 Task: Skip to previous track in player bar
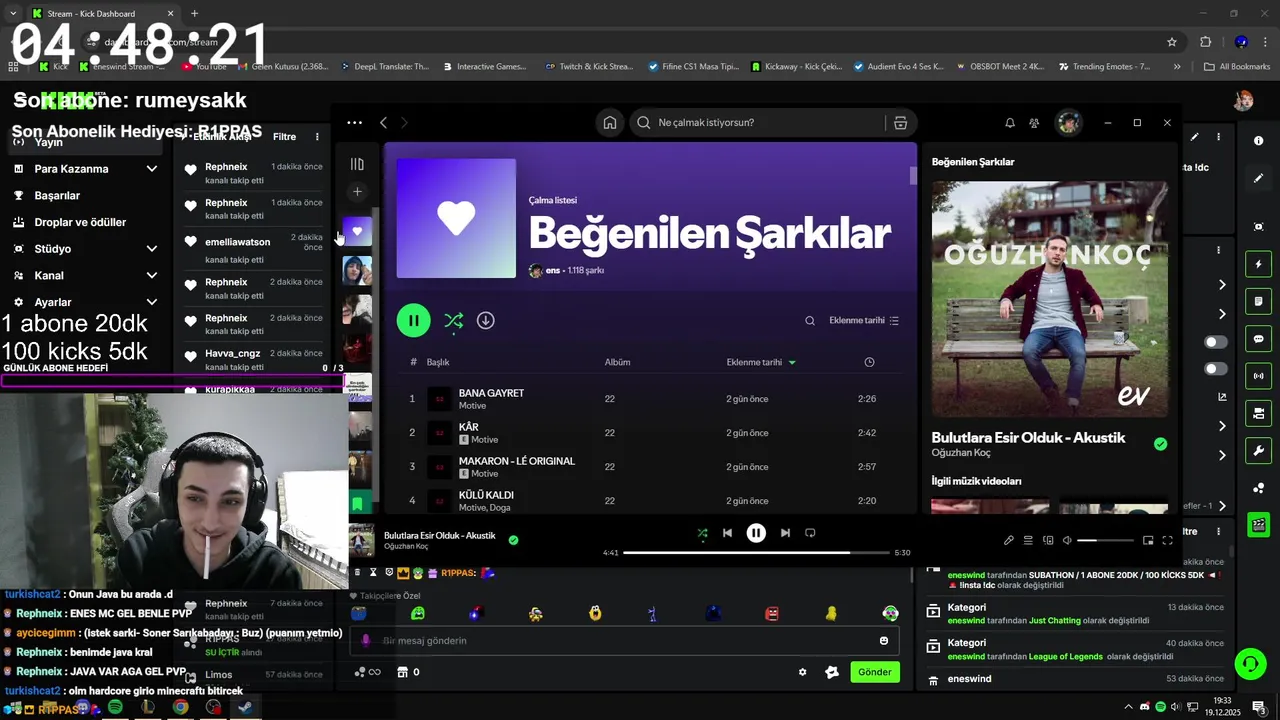727,533
